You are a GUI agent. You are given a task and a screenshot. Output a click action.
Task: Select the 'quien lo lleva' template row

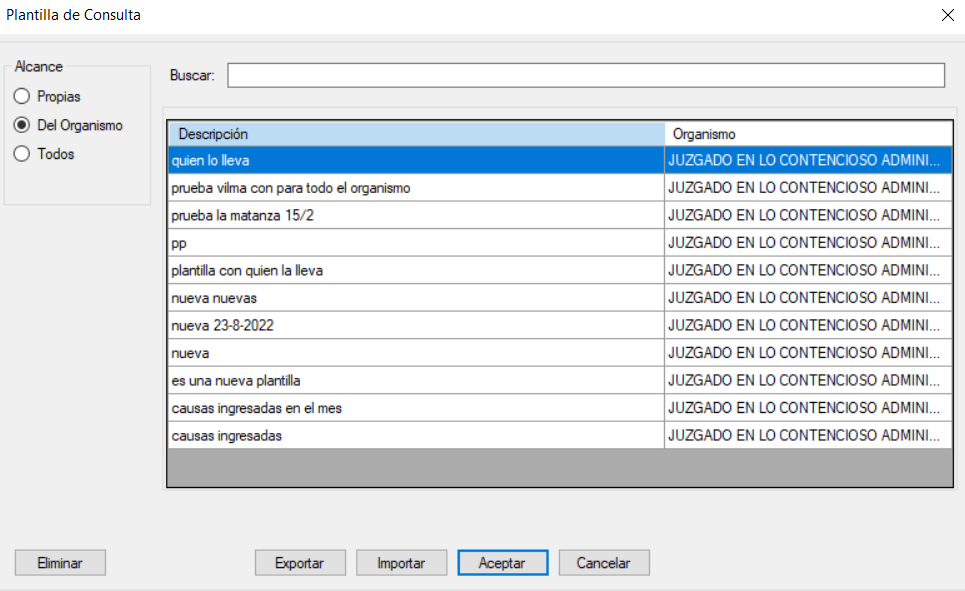(x=415, y=161)
